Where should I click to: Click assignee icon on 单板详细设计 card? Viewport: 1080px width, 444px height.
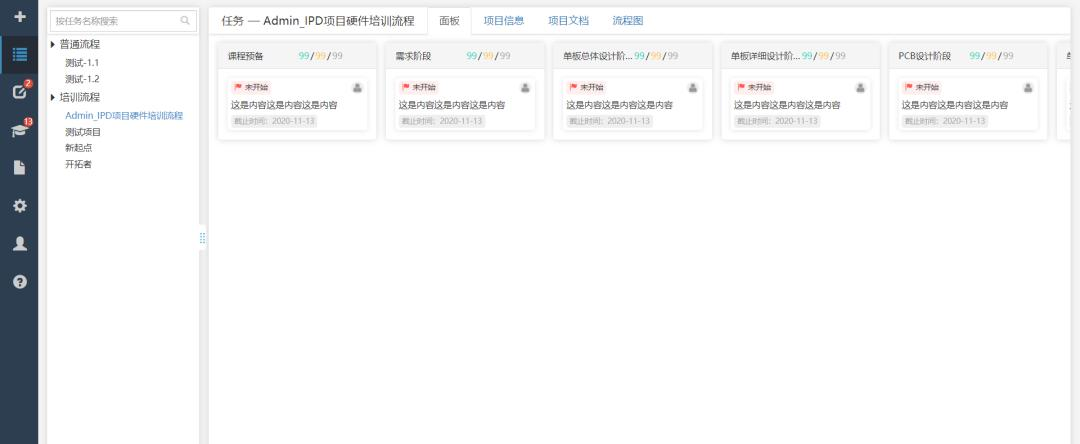pos(860,87)
